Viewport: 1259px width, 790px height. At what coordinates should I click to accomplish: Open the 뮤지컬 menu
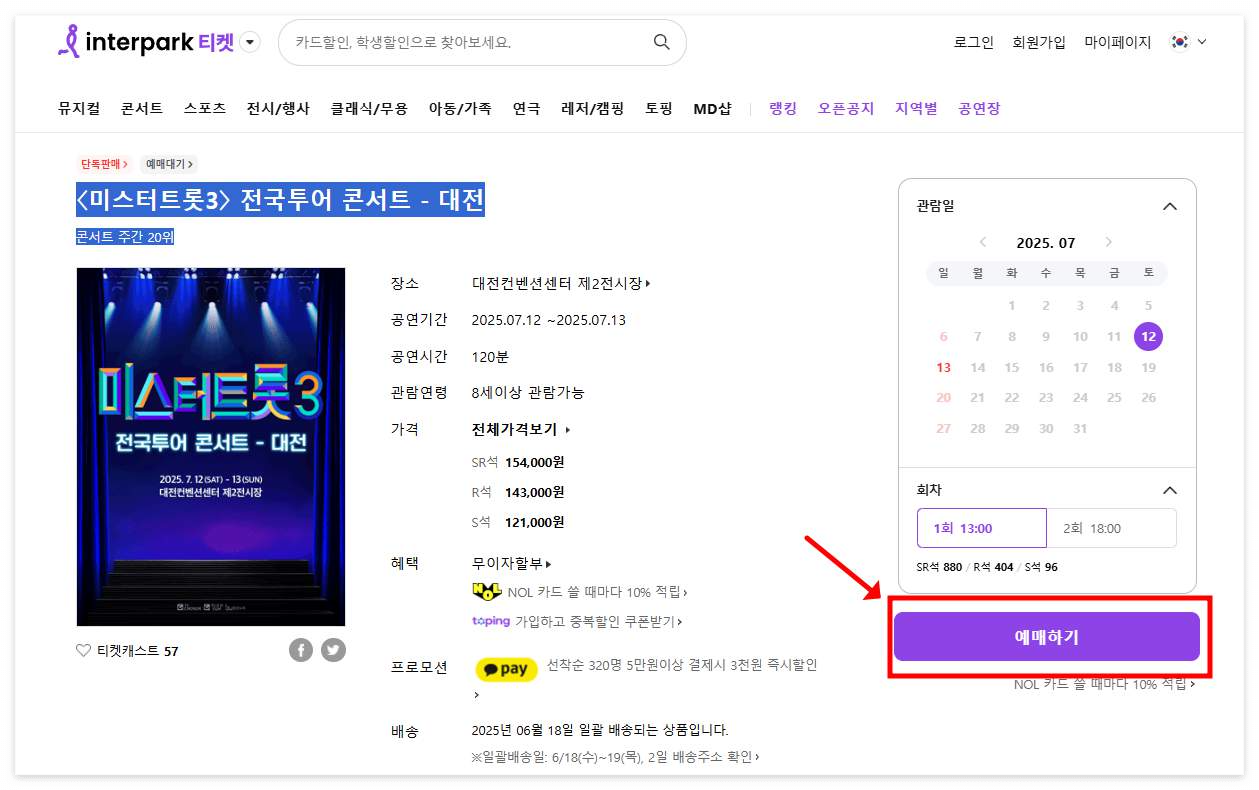click(79, 108)
